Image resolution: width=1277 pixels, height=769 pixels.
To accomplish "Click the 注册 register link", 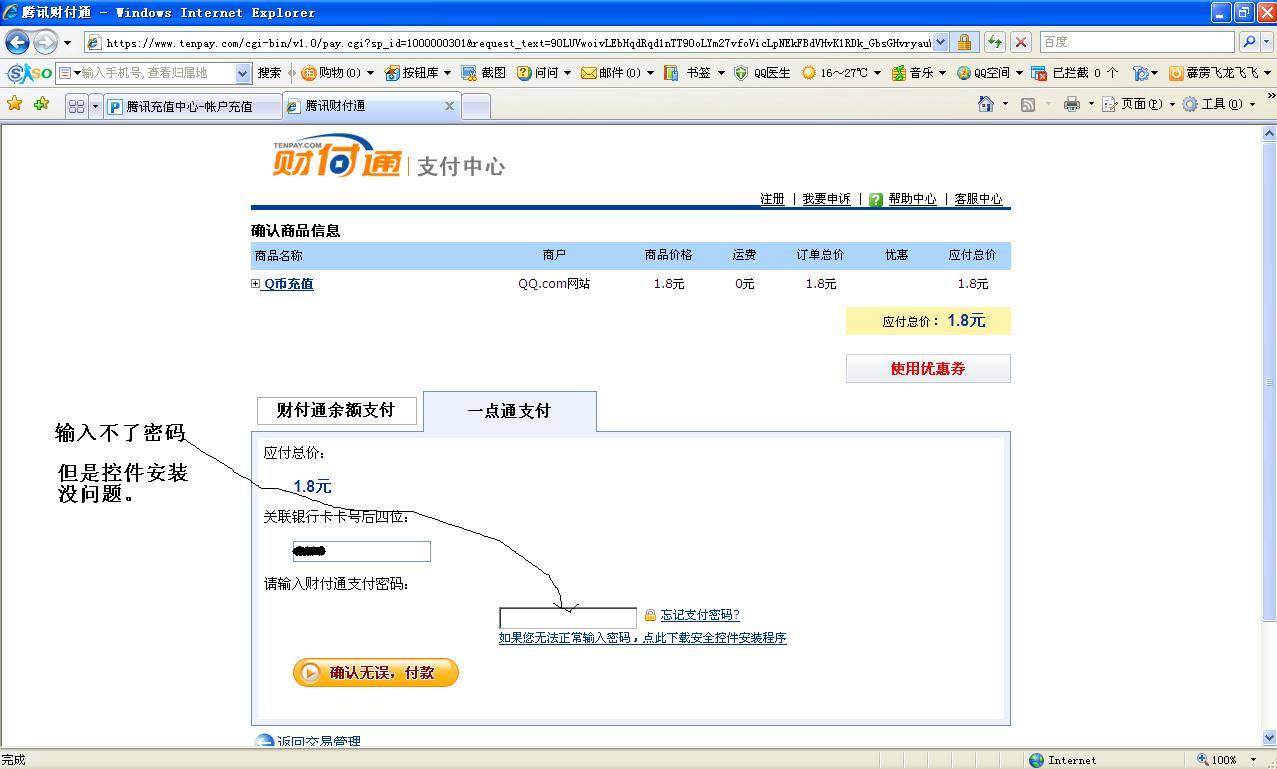I will pyautogui.click(x=772, y=199).
